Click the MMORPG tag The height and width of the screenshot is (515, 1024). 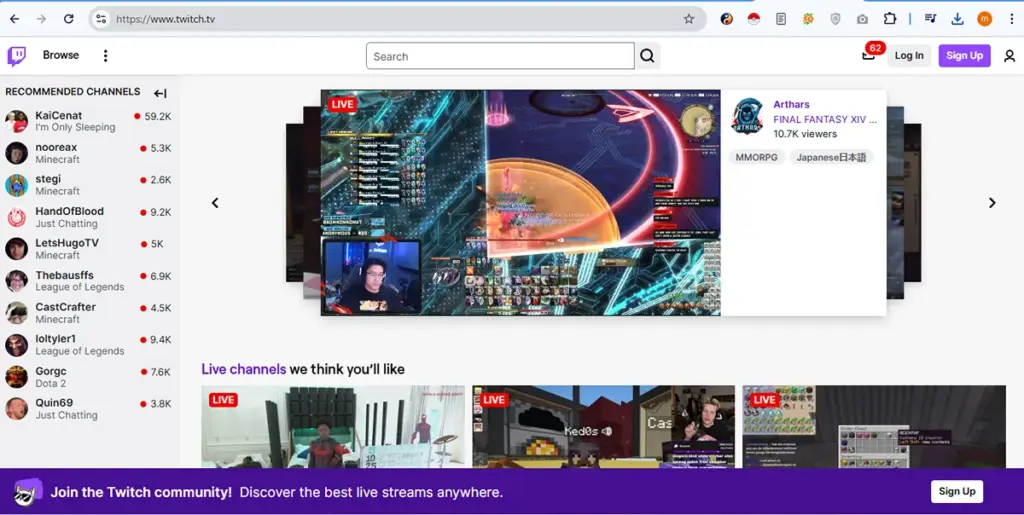tap(756, 157)
